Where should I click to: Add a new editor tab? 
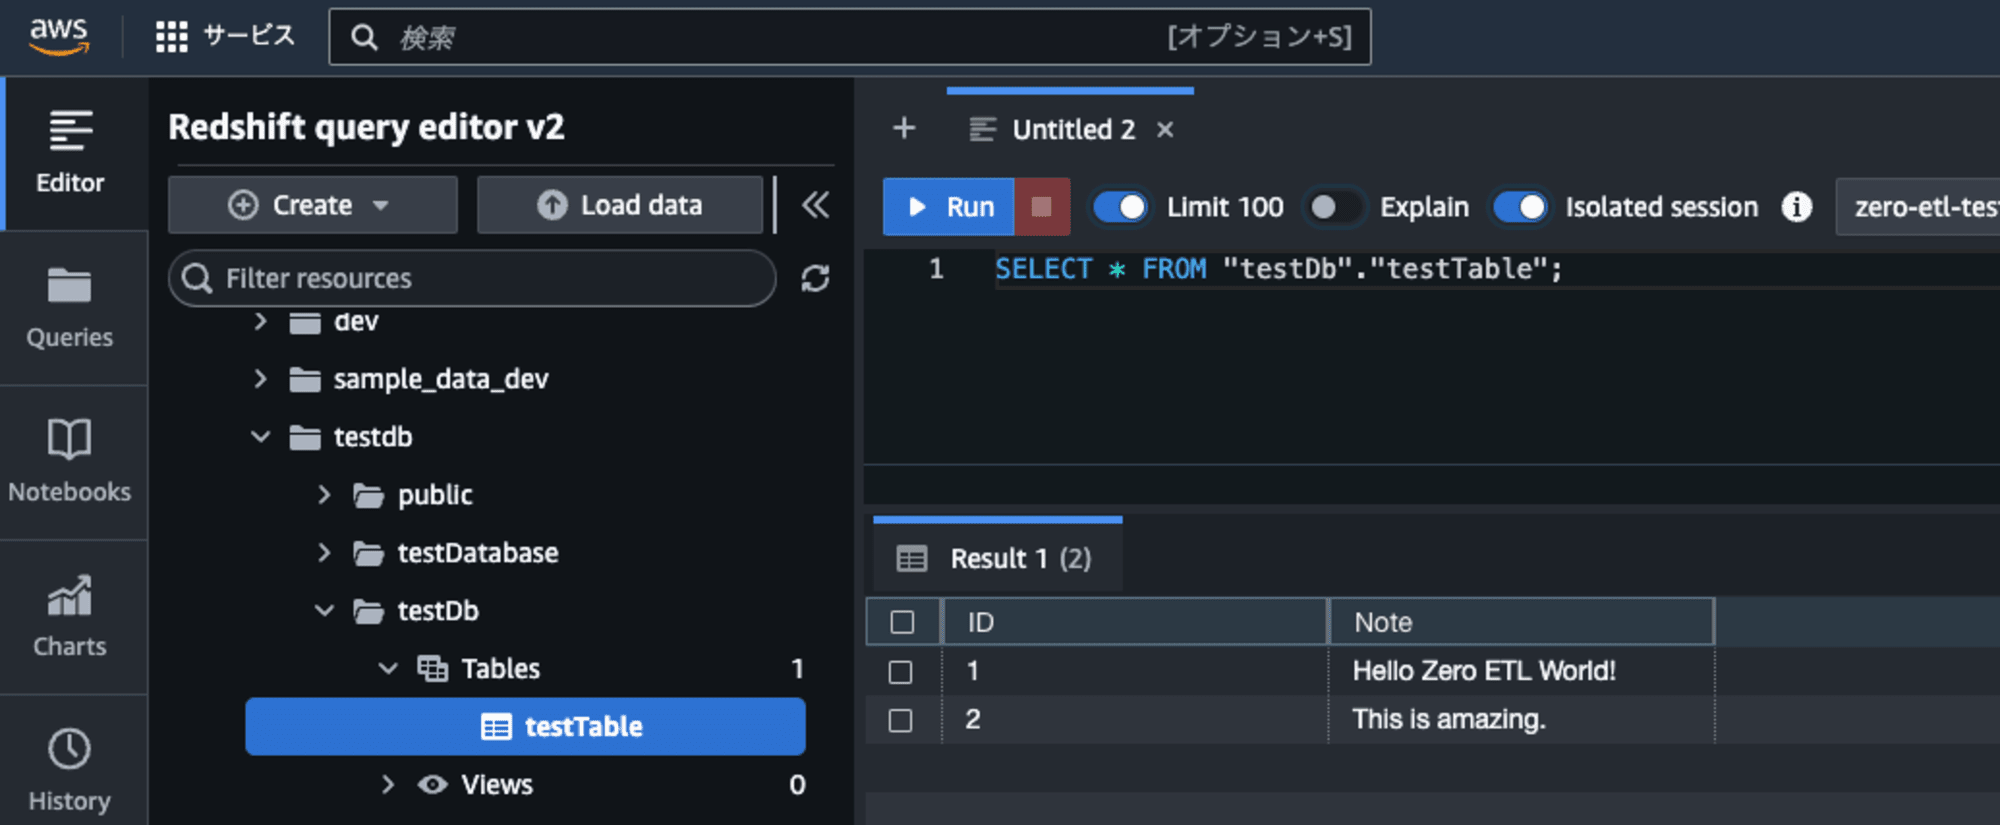pyautogui.click(x=904, y=128)
